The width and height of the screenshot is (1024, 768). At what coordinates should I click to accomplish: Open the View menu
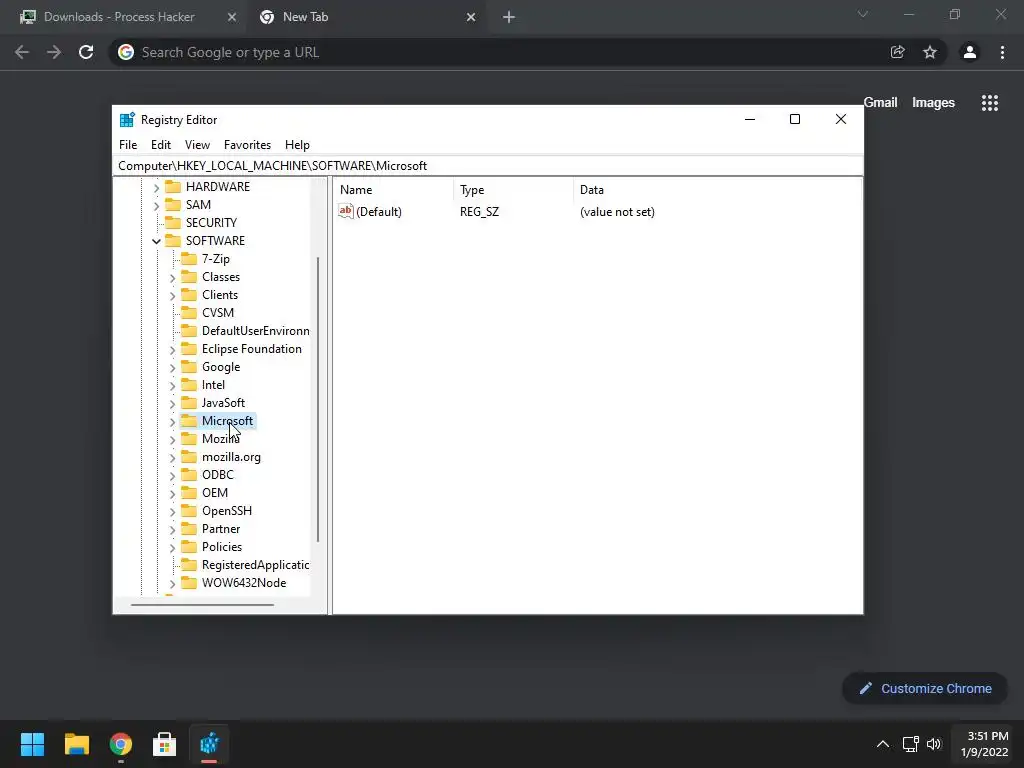pyautogui.click(x=197, y=145)
